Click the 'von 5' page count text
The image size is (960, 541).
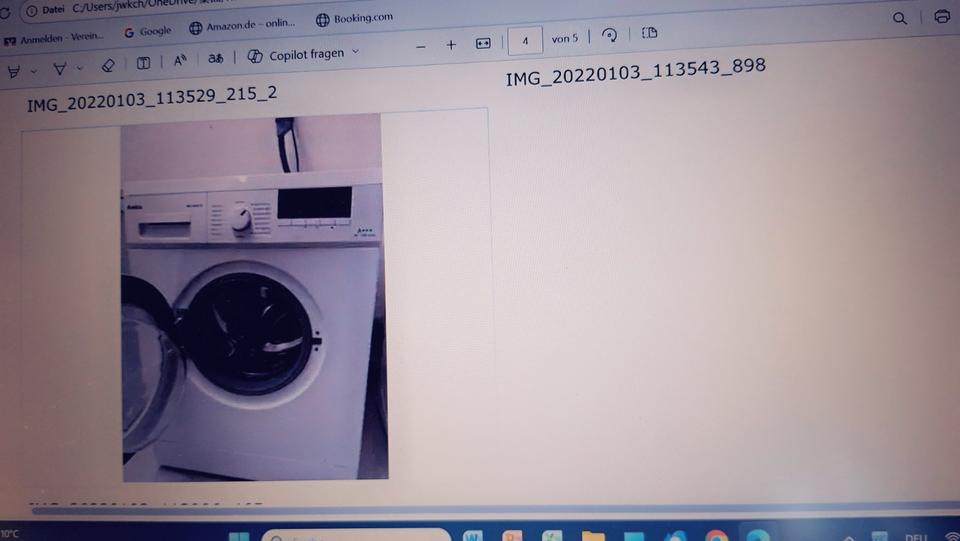click(x=564, y=39)
